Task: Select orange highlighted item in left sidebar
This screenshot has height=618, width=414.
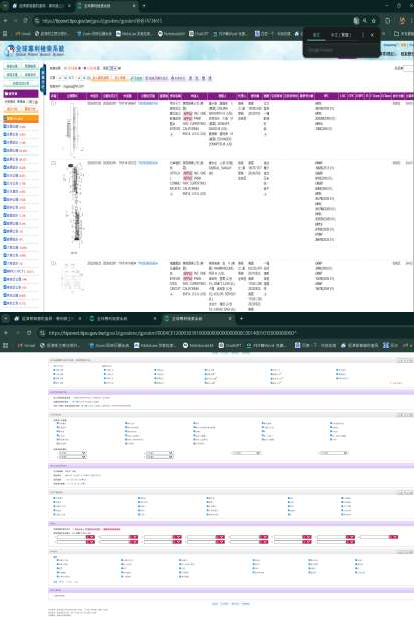Action: (x=21, y=118)
